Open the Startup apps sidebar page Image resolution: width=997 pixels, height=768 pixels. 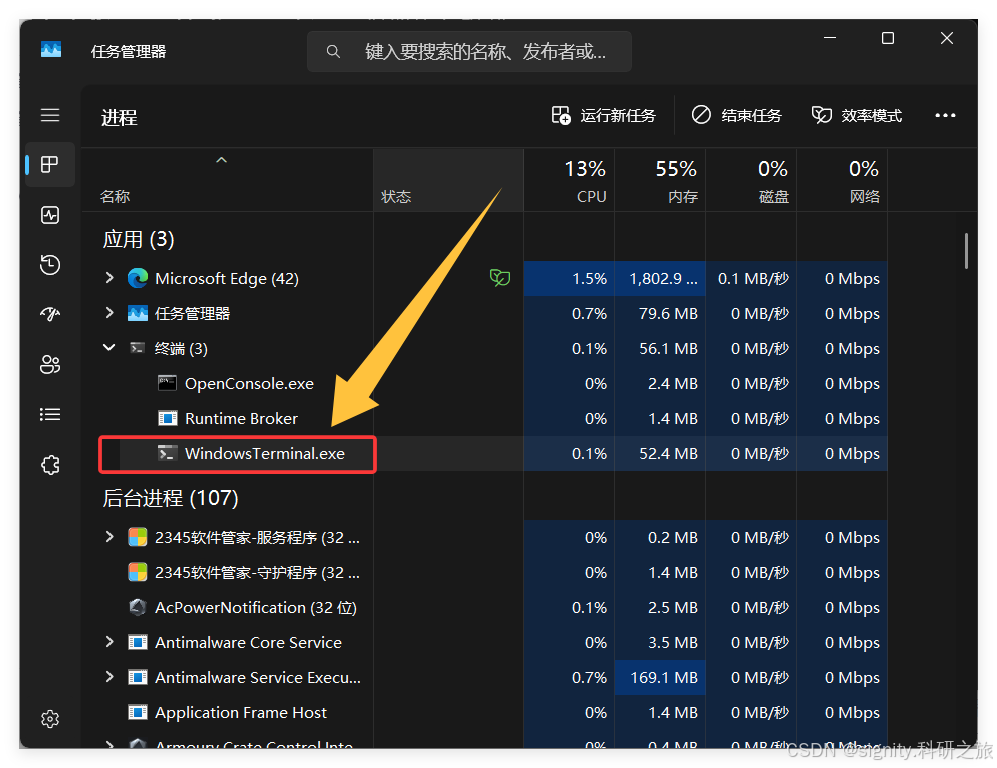(50, 314)
